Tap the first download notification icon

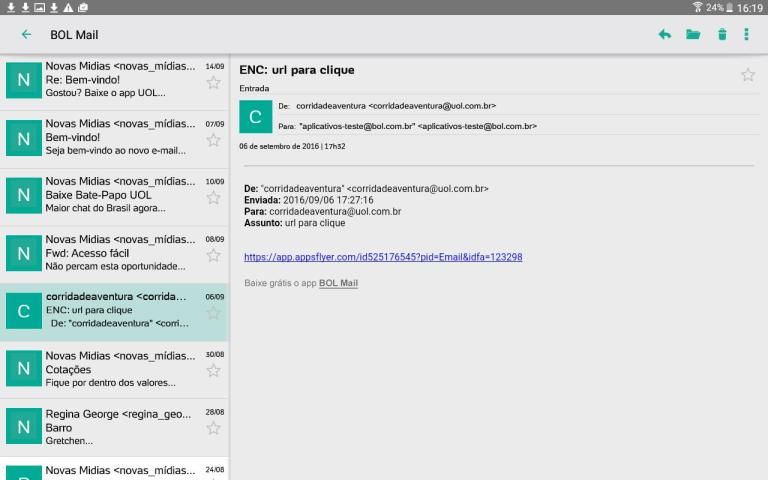(11, 7)
